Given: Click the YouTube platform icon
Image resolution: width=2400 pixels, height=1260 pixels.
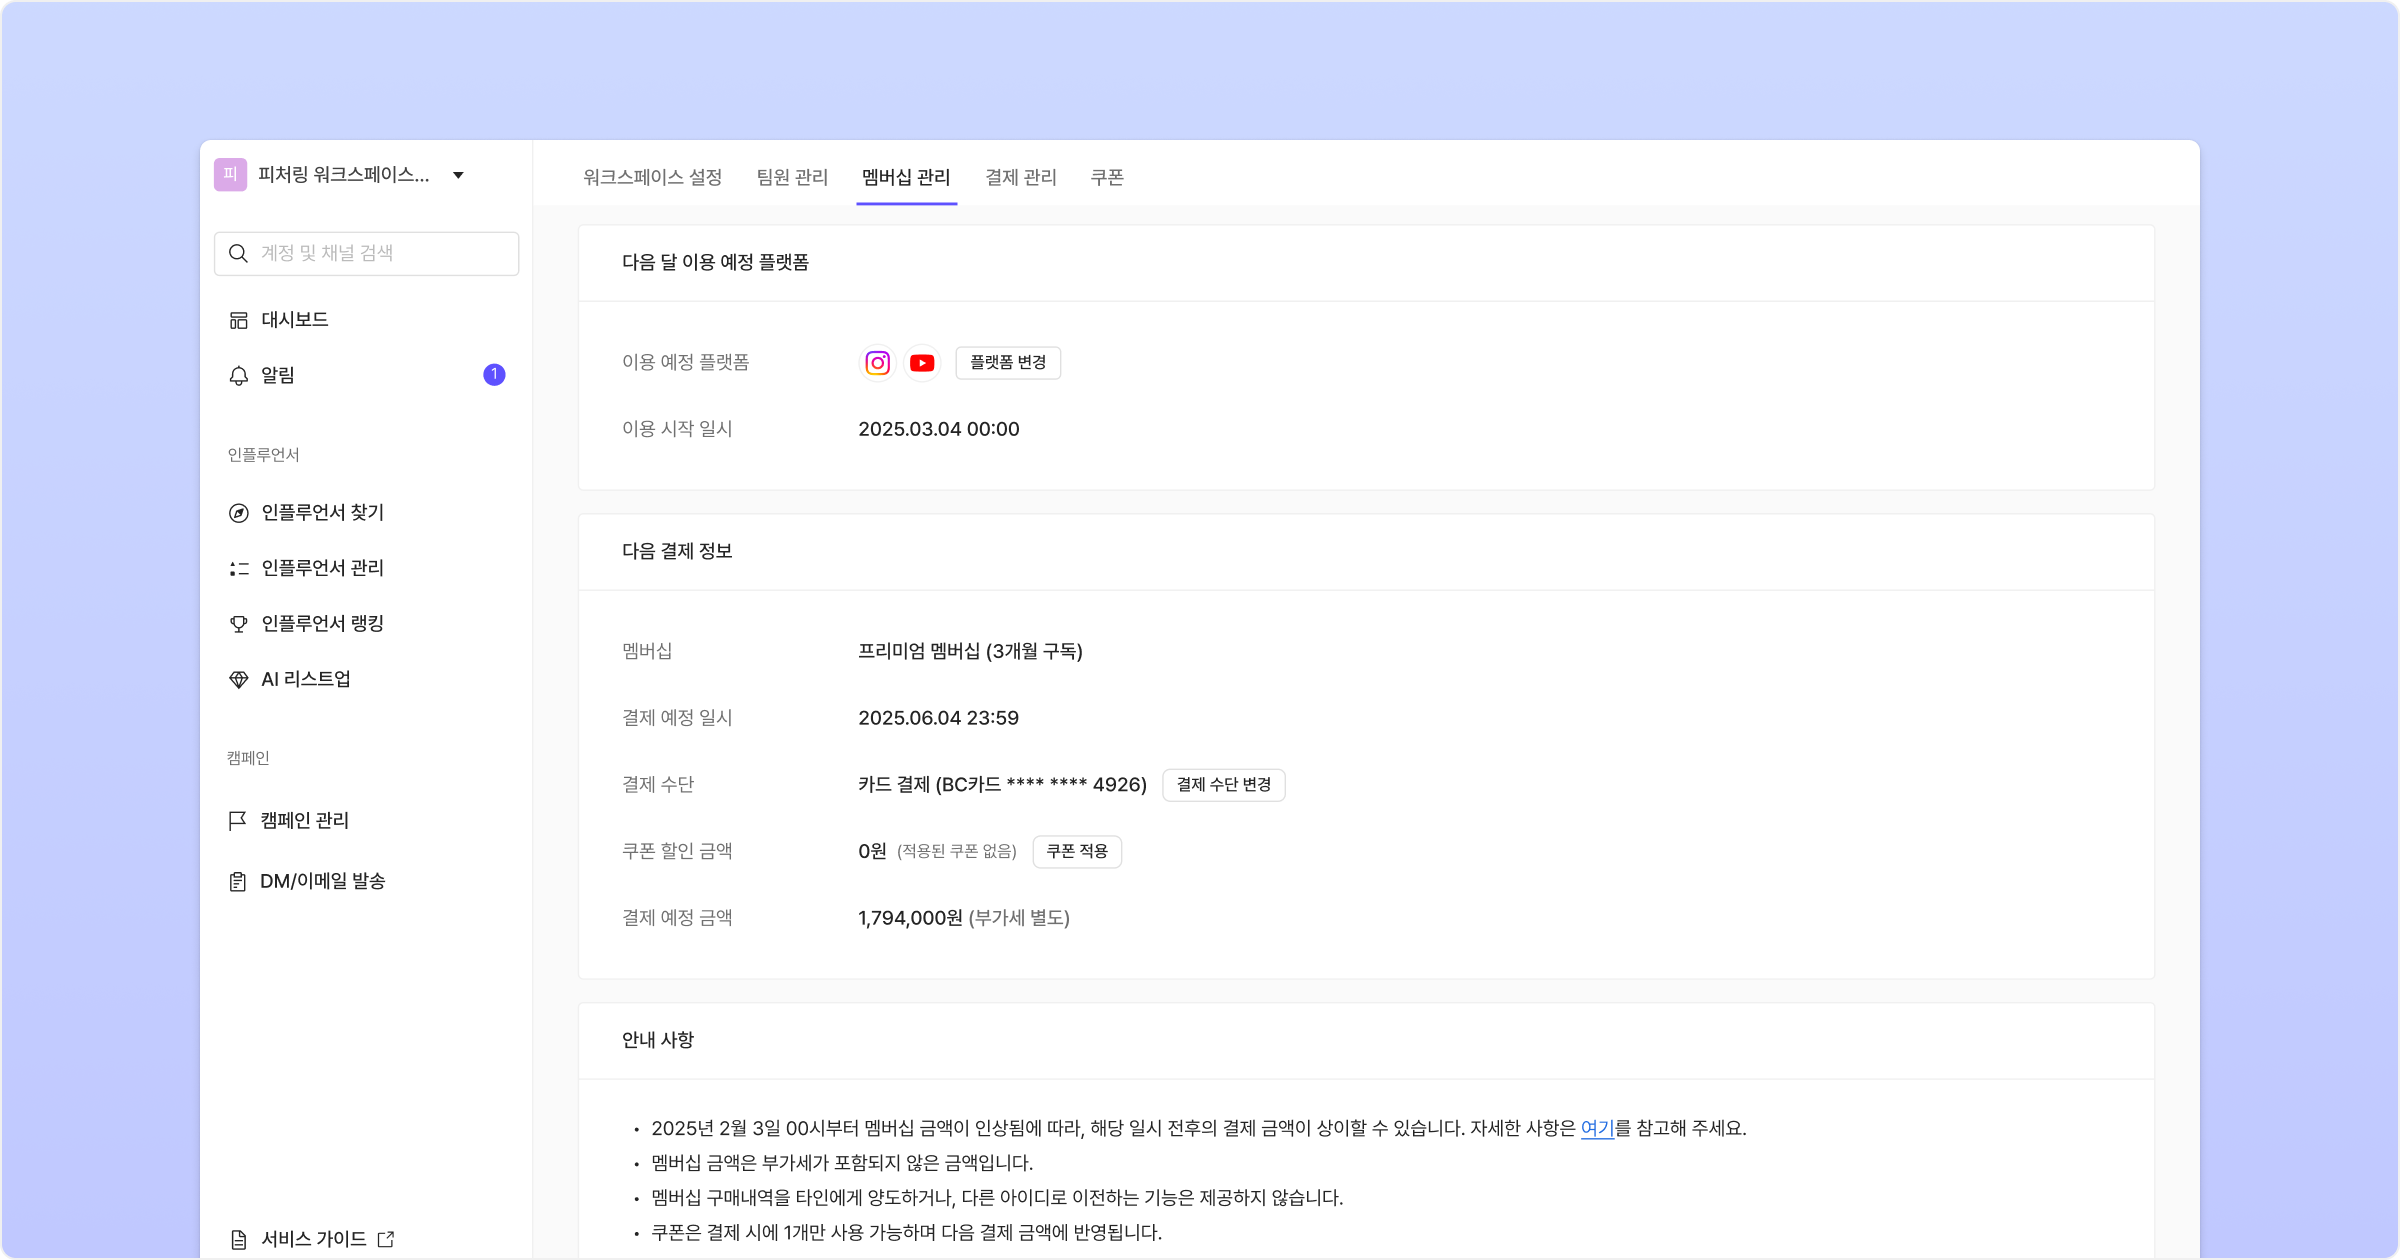Looking at the screenshot, I should pyautogui.click(x=922, y=363).
